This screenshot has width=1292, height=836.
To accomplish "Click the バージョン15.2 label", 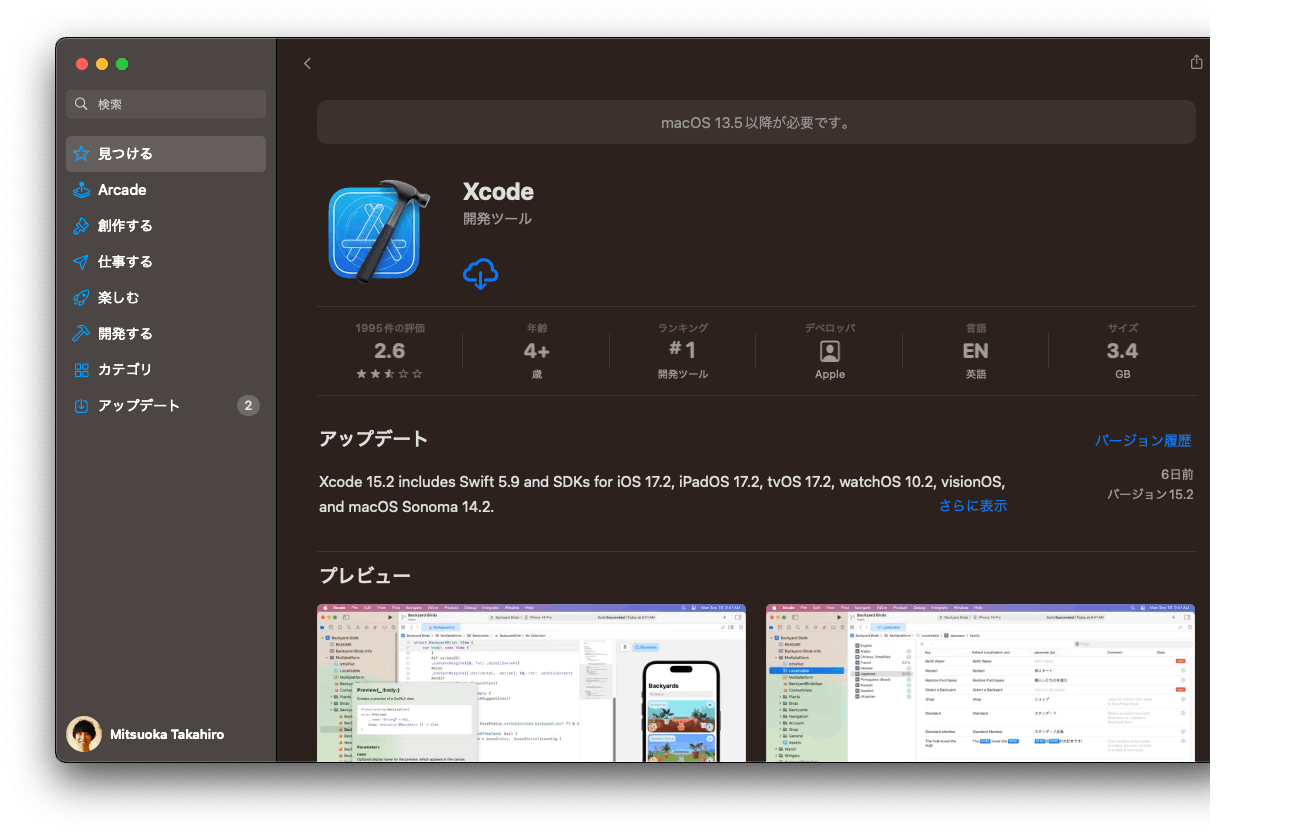I will point(1149,494).
